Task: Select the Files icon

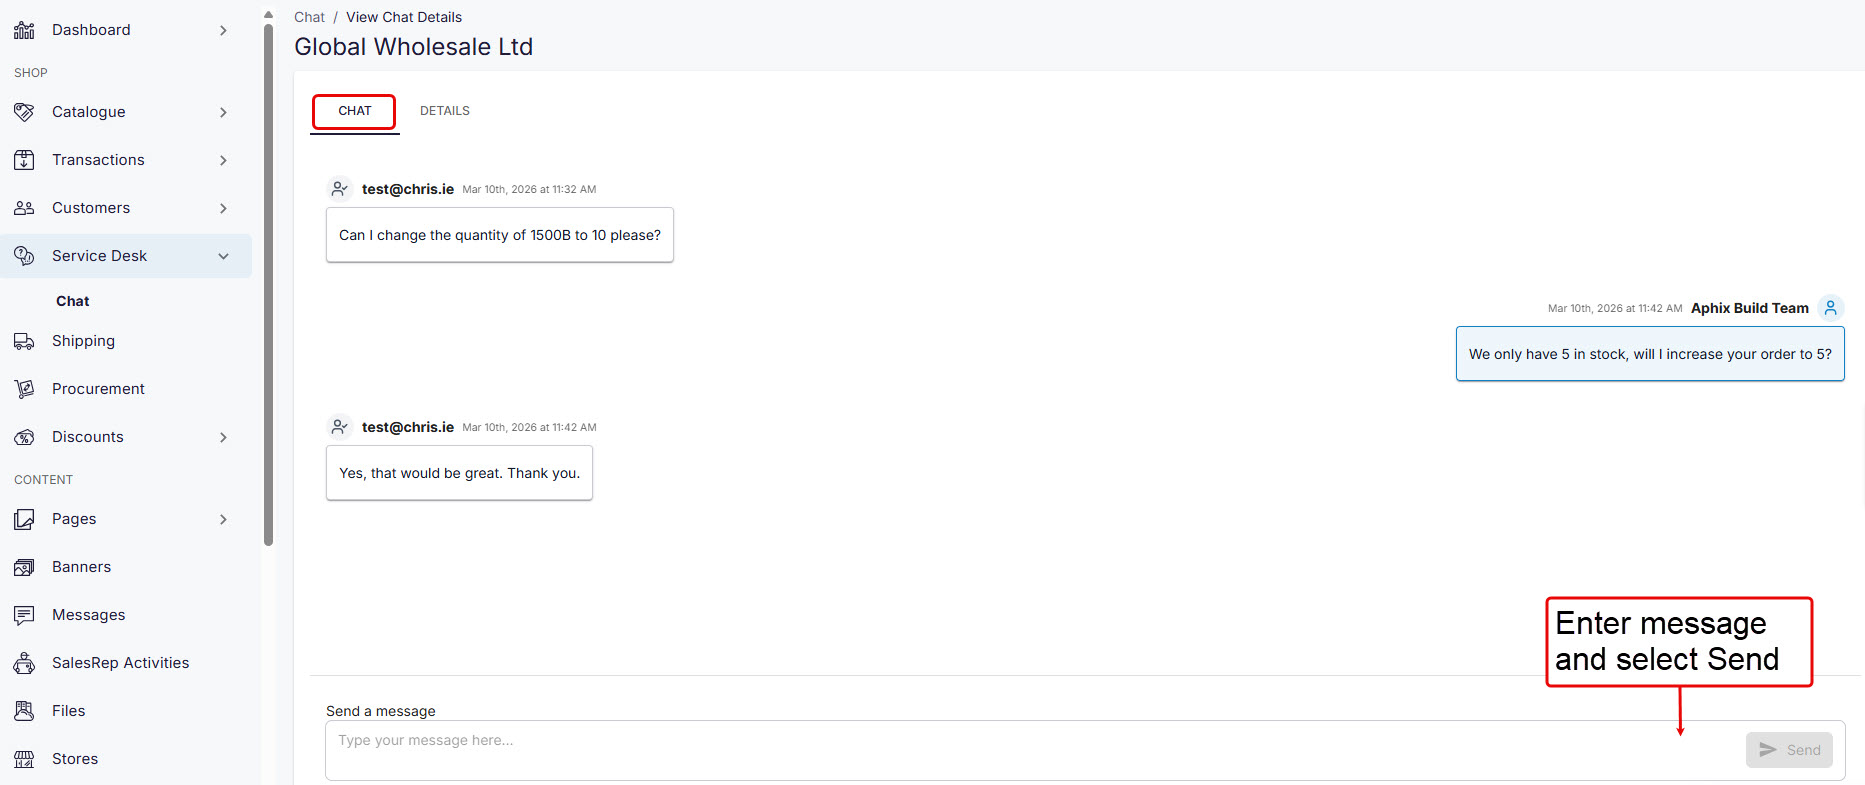Action: 24,710
